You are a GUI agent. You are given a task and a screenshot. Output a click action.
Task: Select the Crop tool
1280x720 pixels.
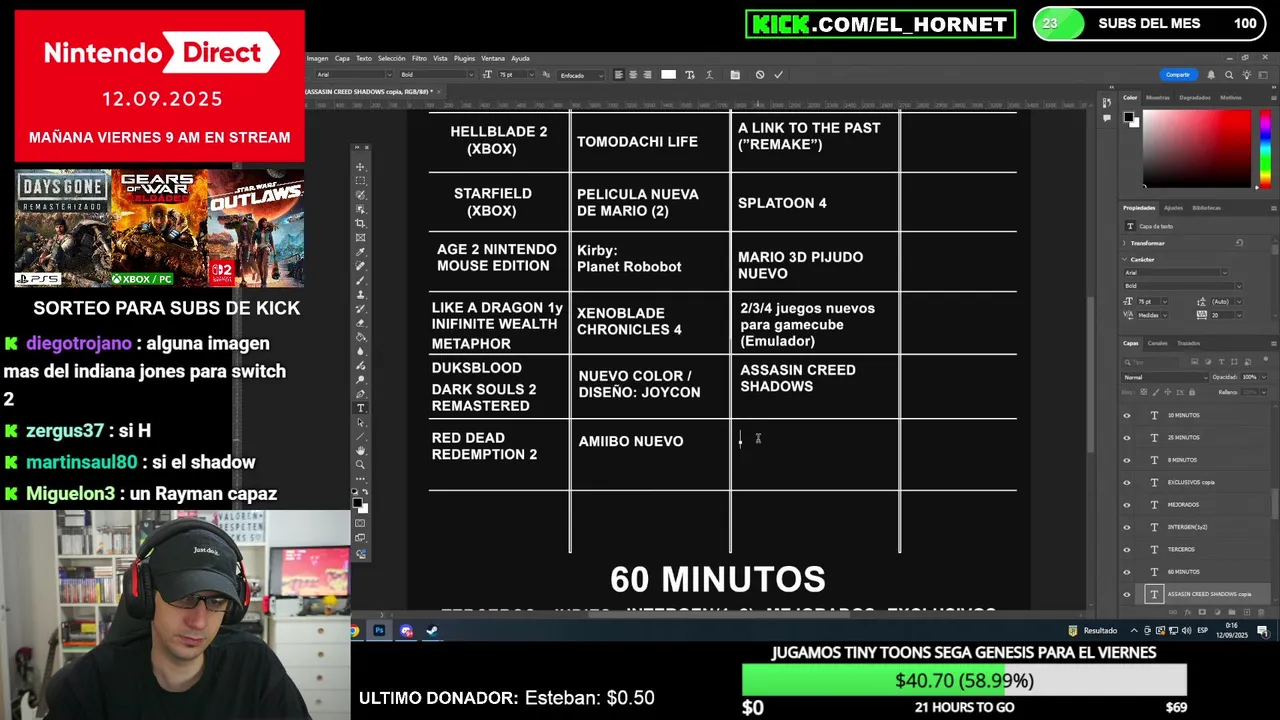360,223
